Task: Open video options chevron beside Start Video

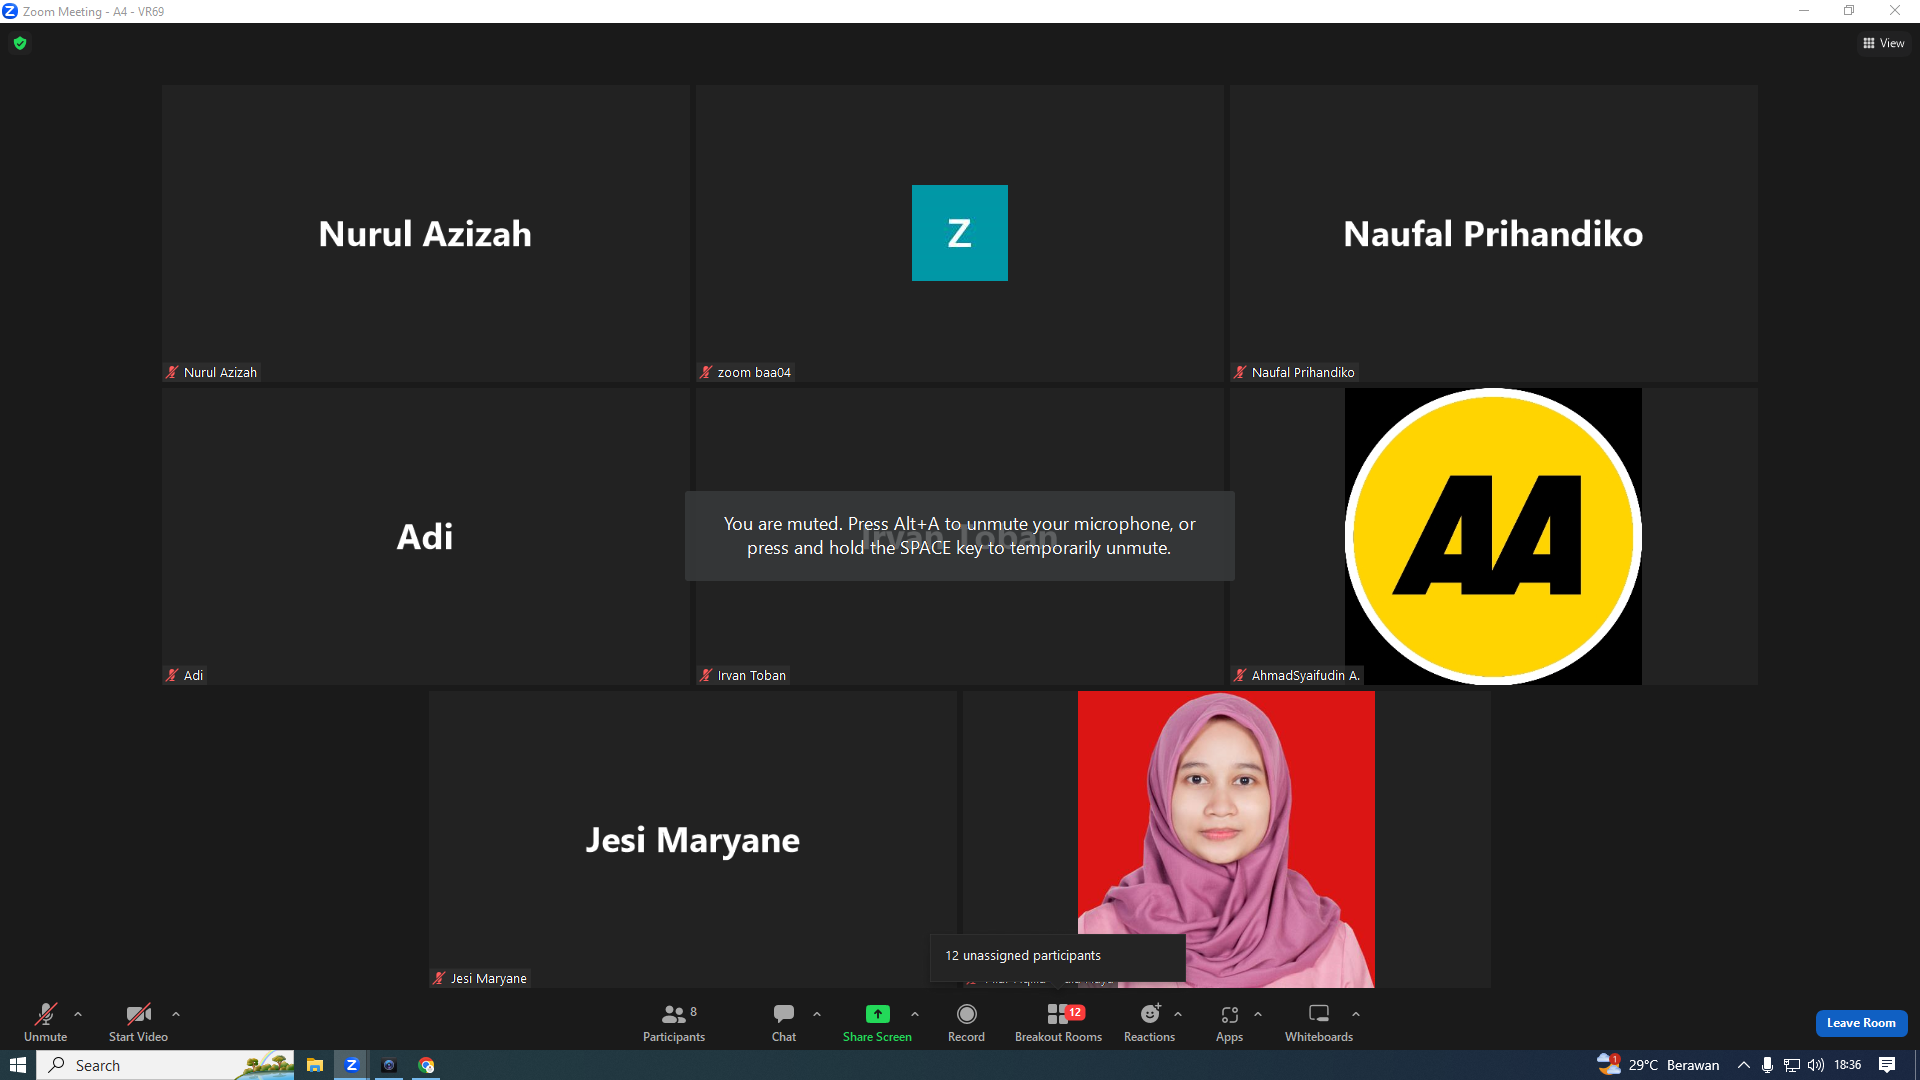Action: pyautogui.click(x=176, y=1014)
